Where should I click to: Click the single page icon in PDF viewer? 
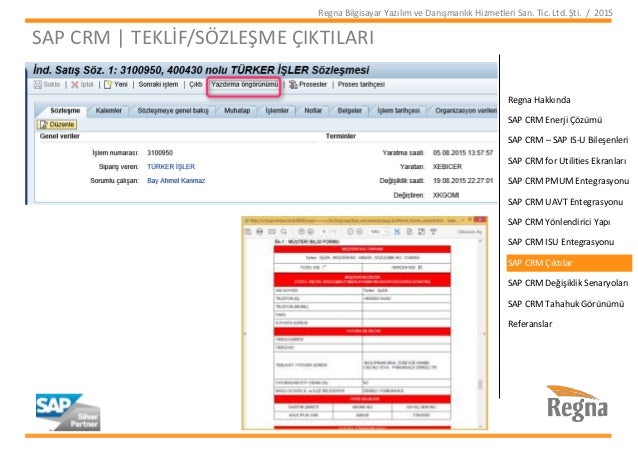[409, 232]
